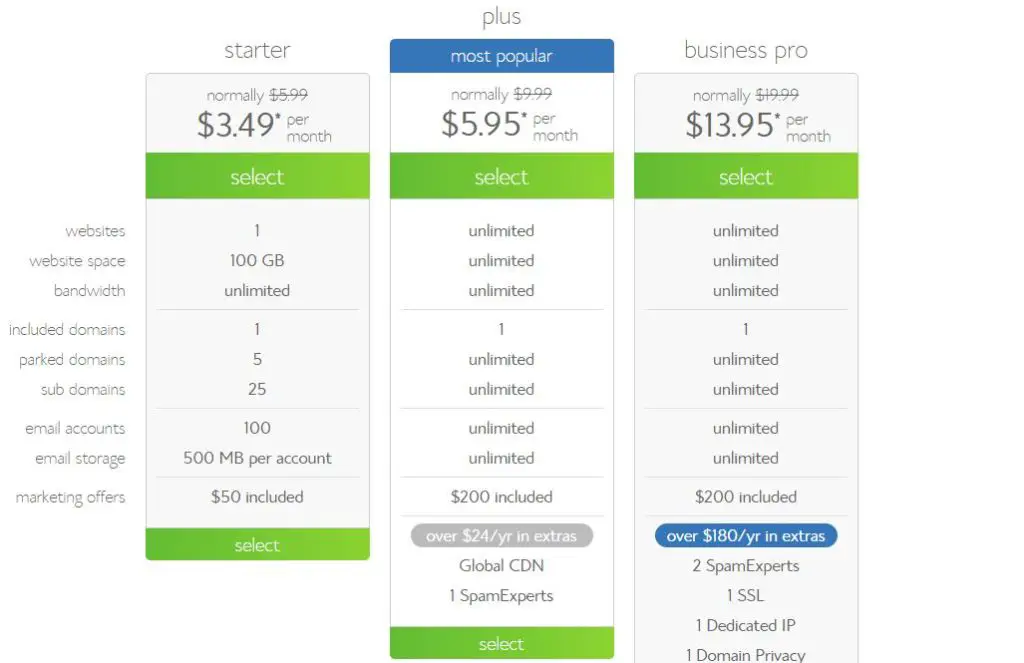Click the plus plan top select button

pyautogui.click(x=502, y=176)
